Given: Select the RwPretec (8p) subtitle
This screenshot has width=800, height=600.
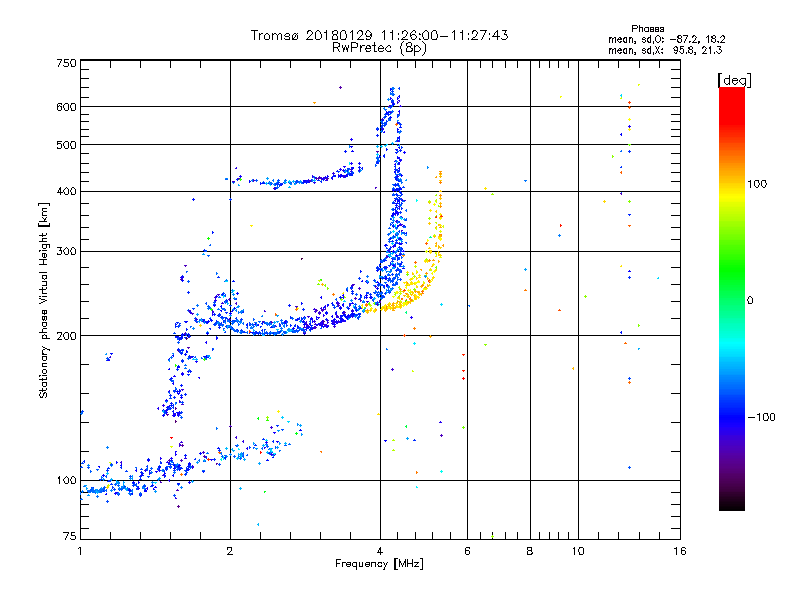Looking at the screenshot, I should tap(379, 48).
